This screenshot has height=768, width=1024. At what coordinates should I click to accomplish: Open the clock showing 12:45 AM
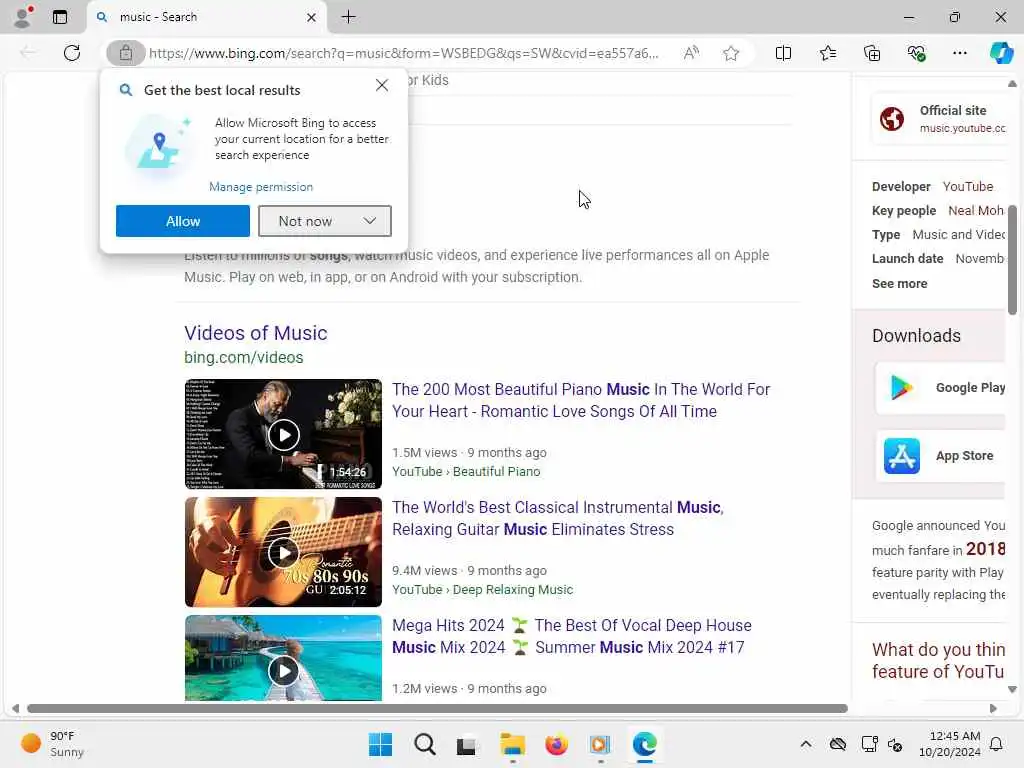[x=950, y=744]
